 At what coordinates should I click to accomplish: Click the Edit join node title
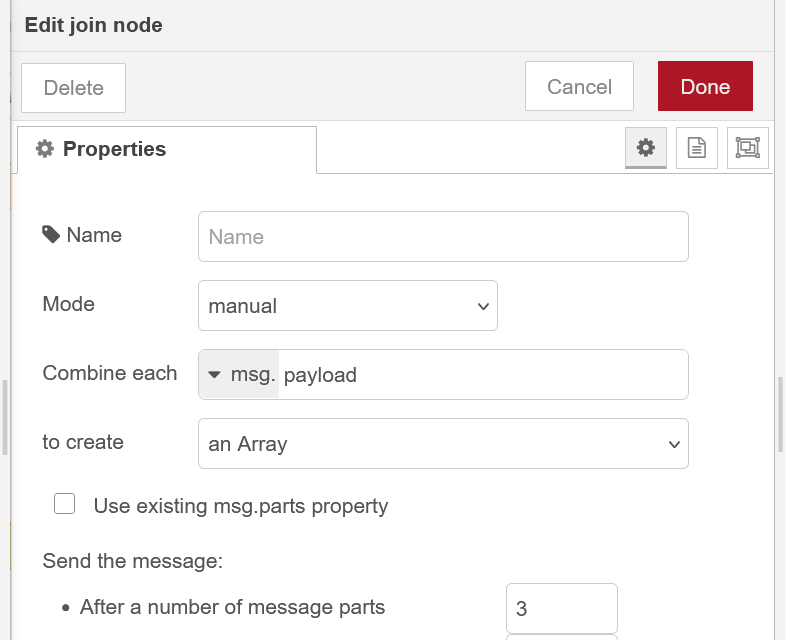pos(93,25)
